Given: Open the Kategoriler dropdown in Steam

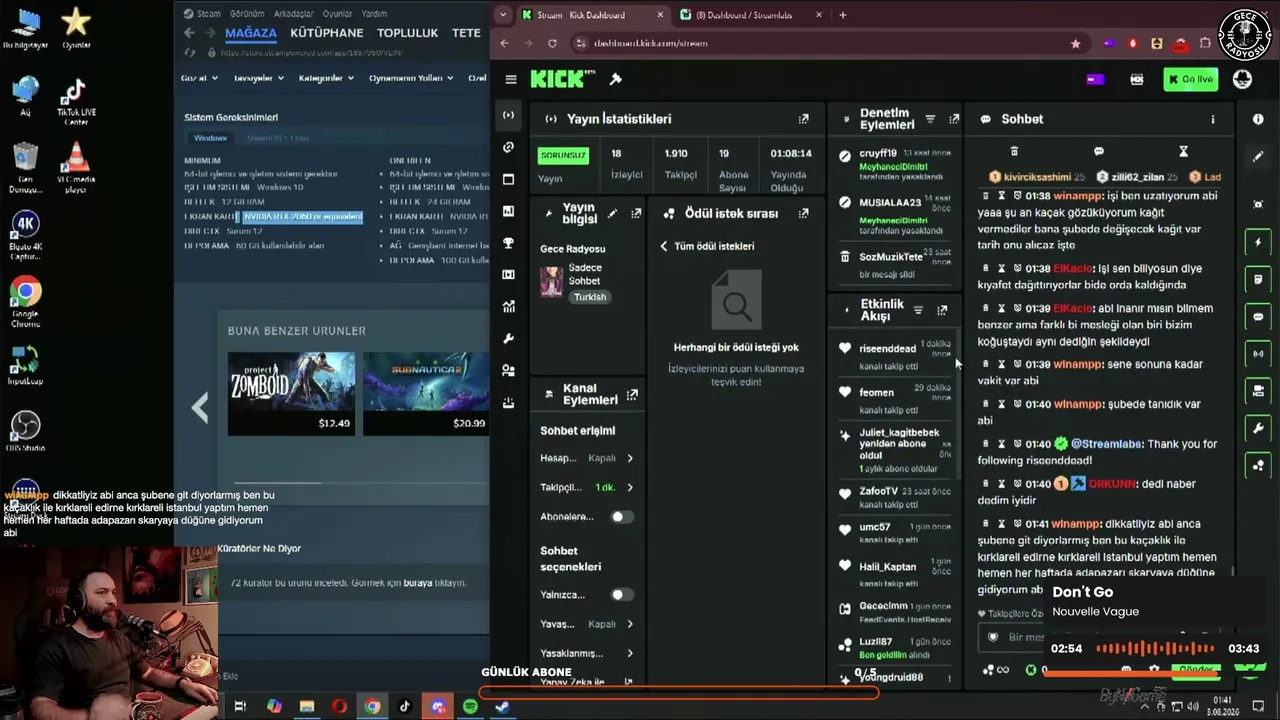Looking at the screenshot, I should [x=327, y=78].
